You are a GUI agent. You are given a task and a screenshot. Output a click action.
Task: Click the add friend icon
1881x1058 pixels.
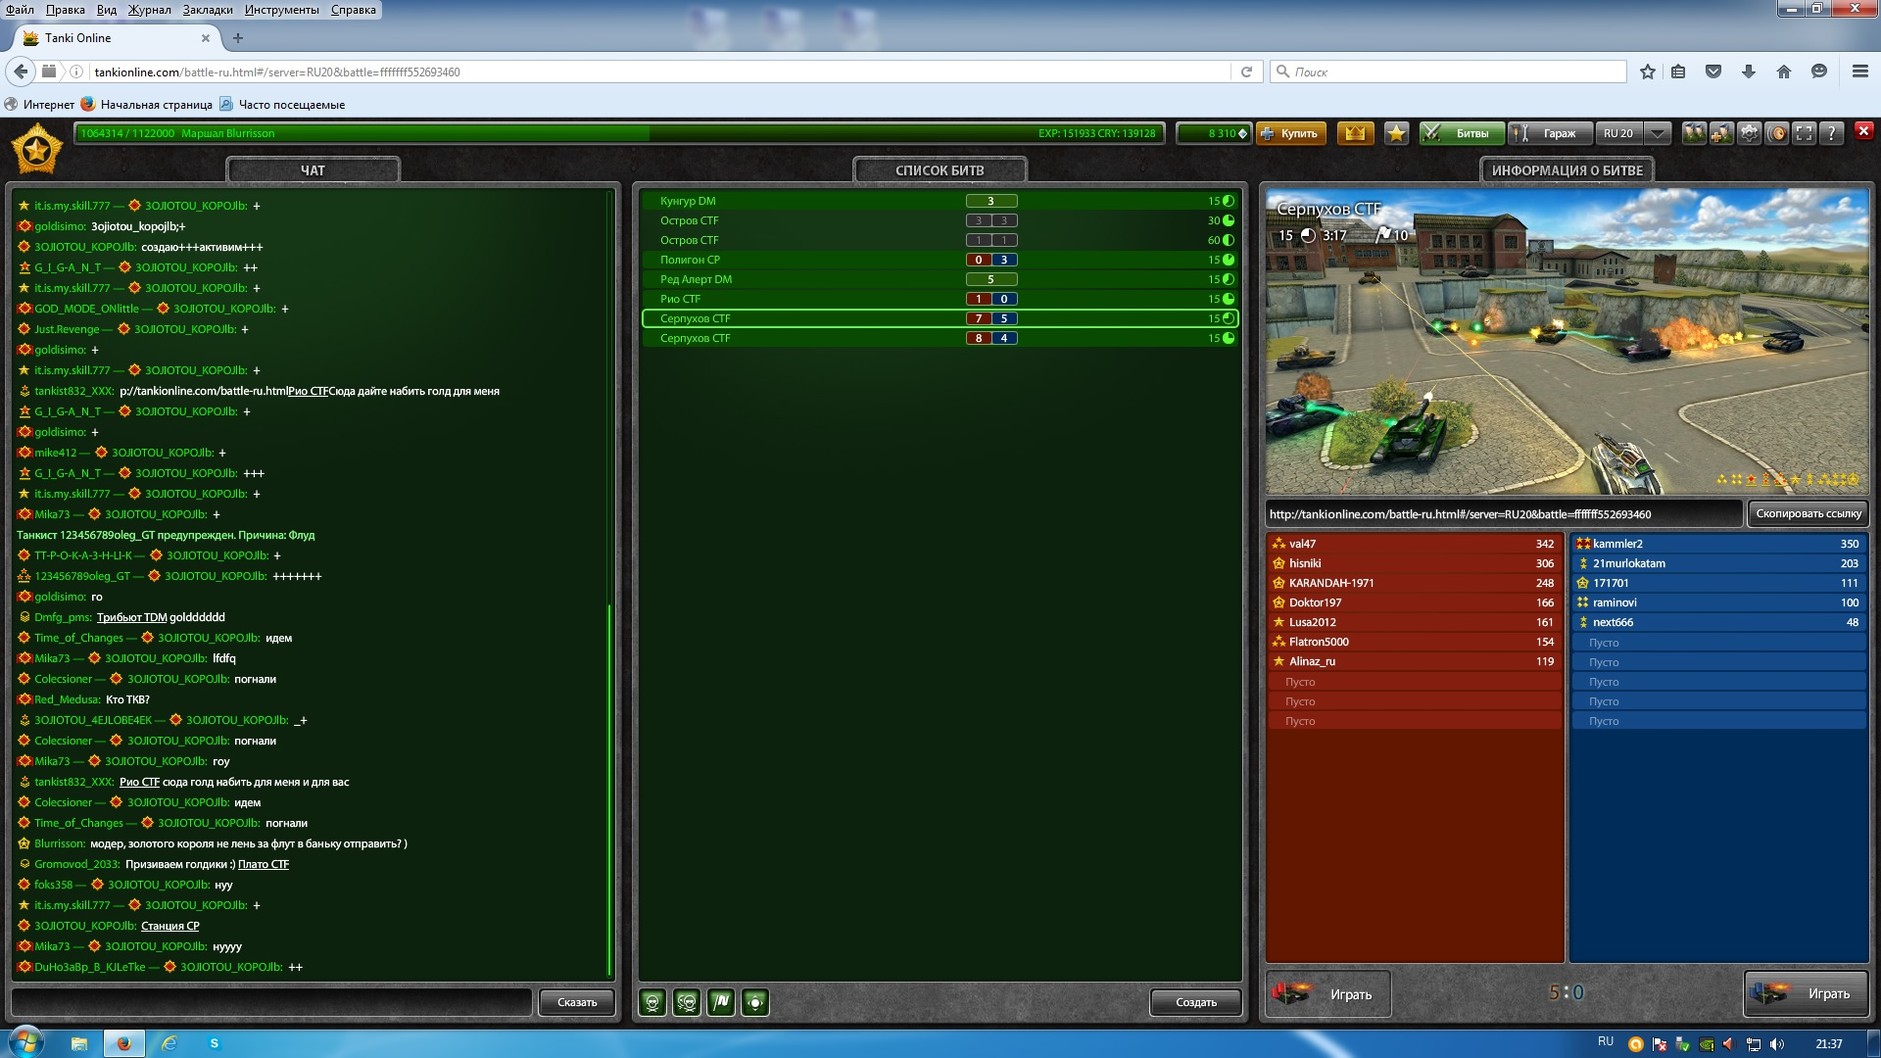(1721, 133)
